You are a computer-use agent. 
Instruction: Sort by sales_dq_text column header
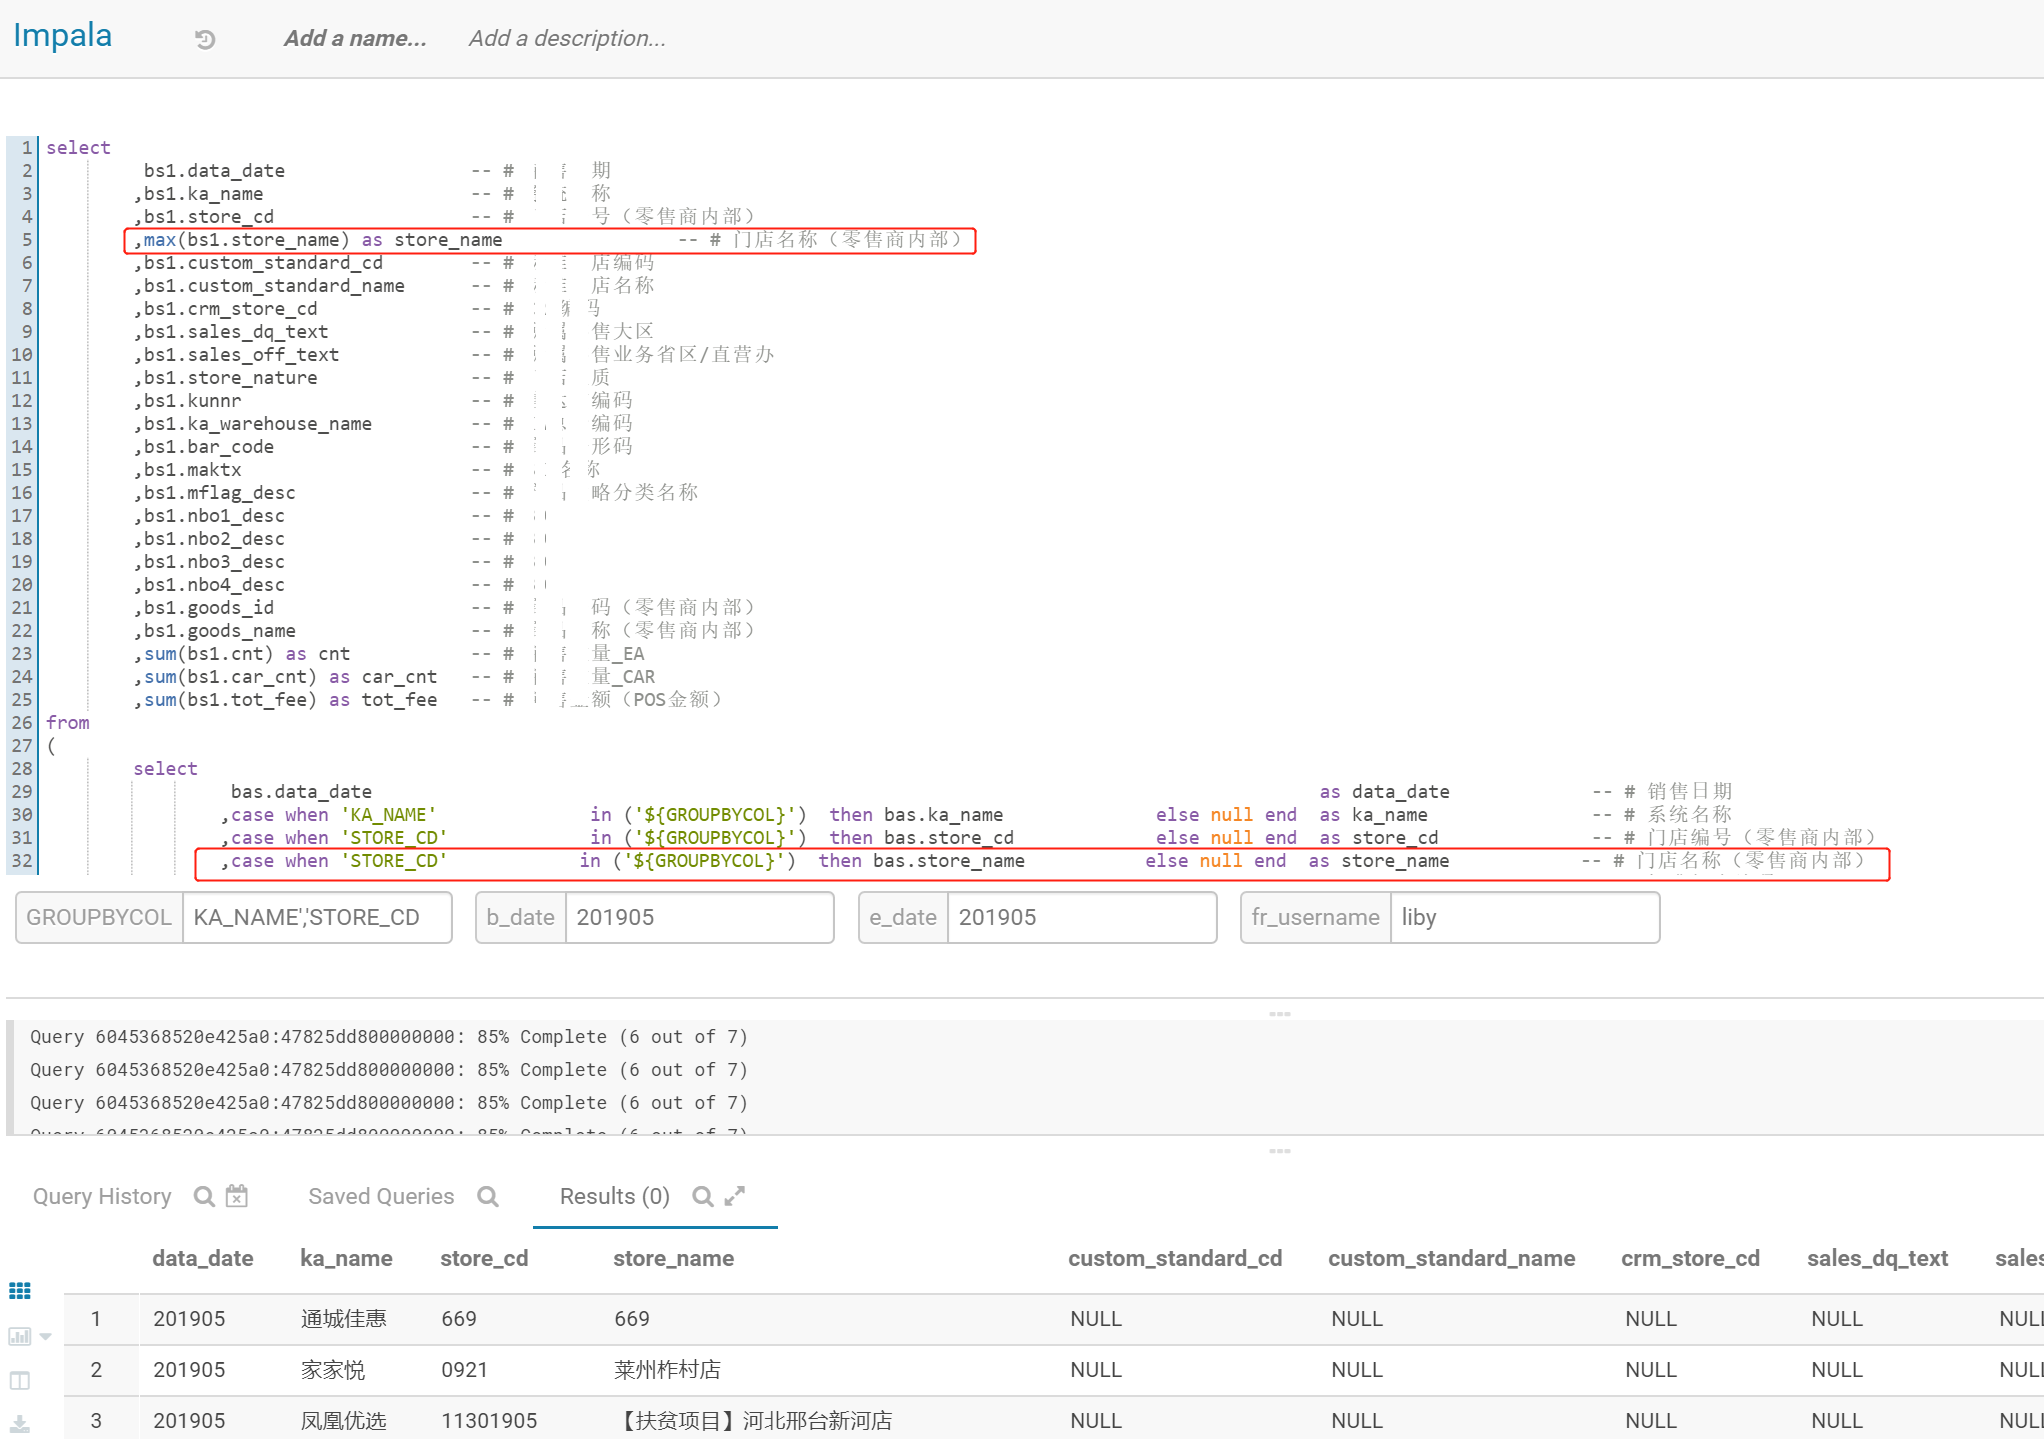click(x=1877, y=1258)
